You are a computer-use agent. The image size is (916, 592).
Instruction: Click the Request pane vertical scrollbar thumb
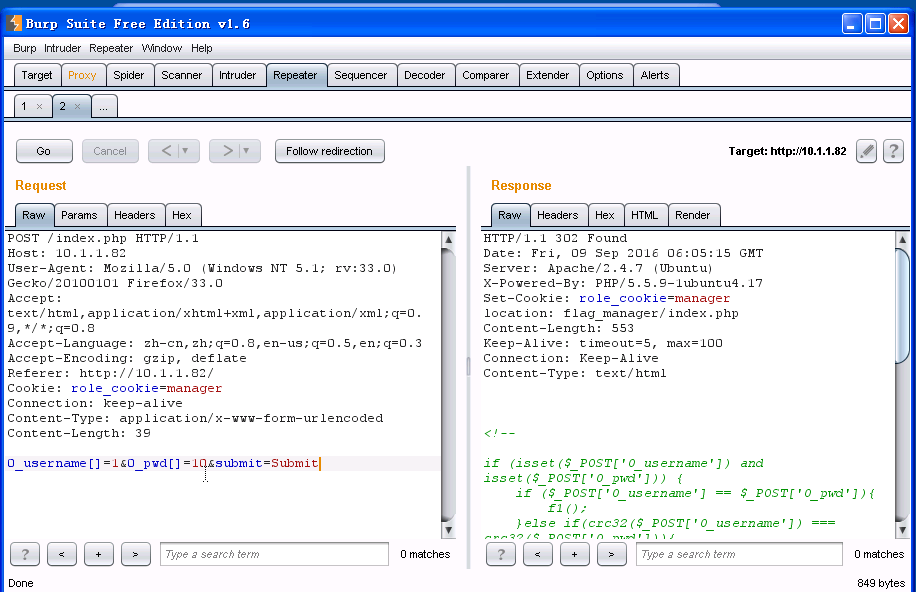(448, 385)
